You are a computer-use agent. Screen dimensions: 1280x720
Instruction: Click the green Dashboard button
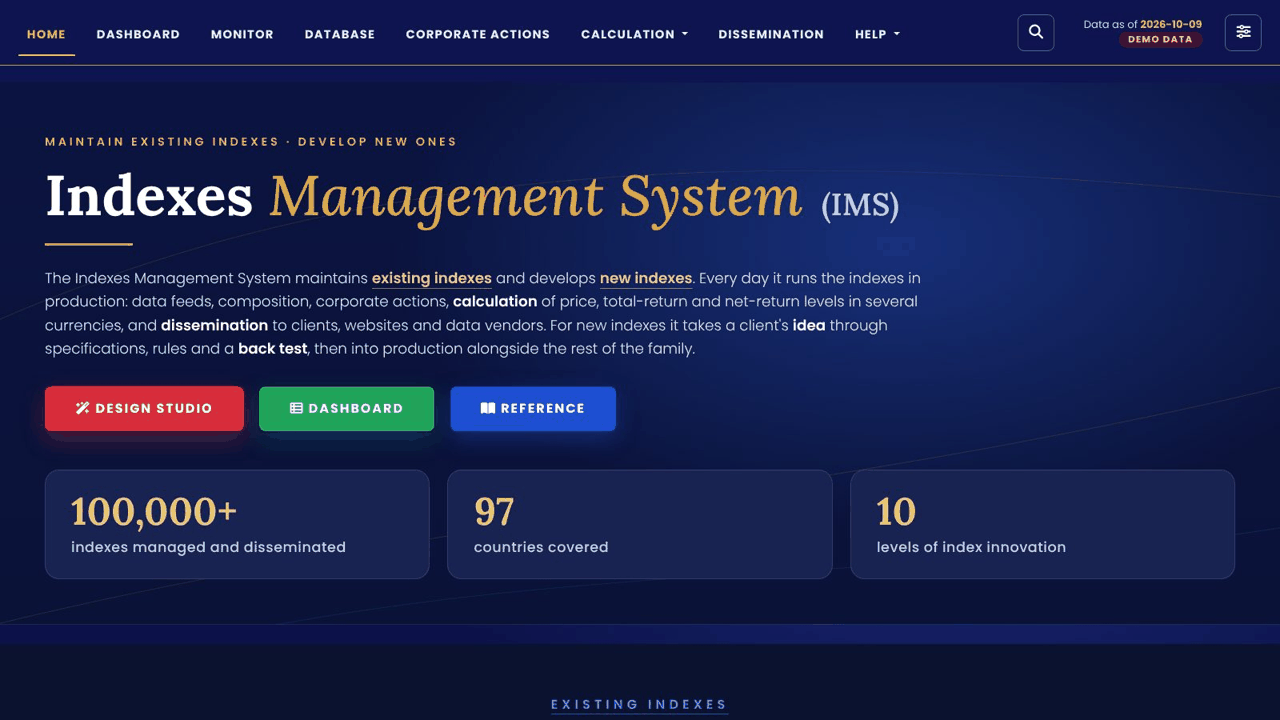(346, 408)
